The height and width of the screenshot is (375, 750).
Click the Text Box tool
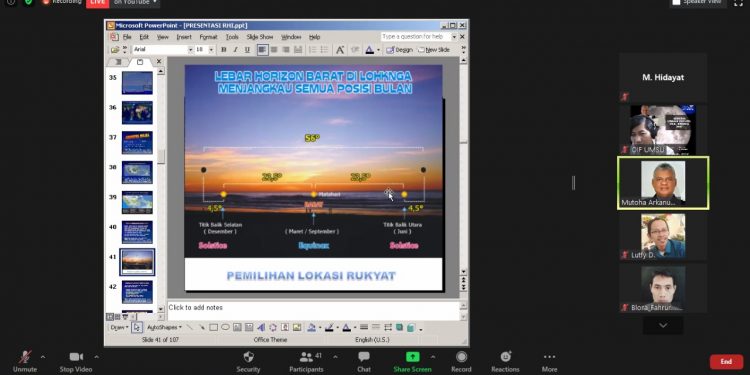(x=237, y=327)
